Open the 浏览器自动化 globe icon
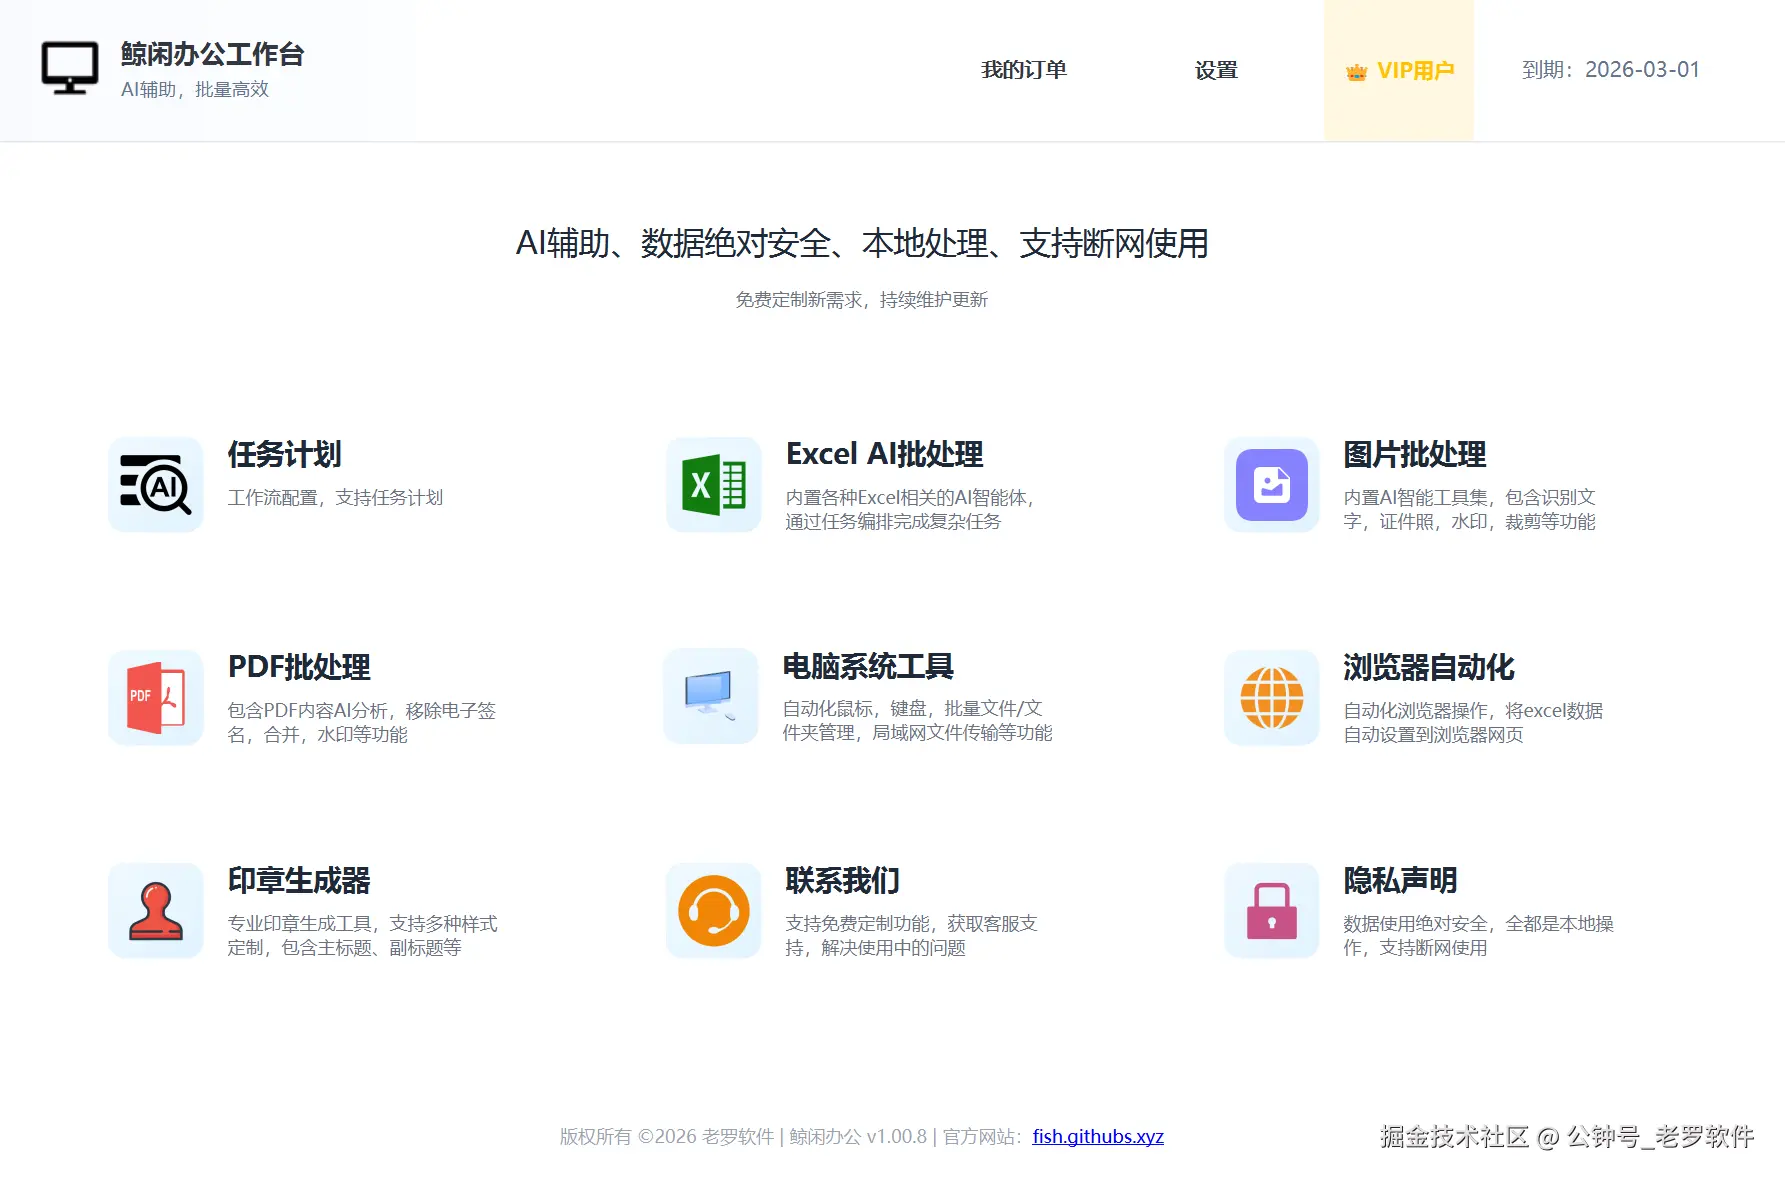Viewport: 1785px width, 1181px height. coord(1272,698)
